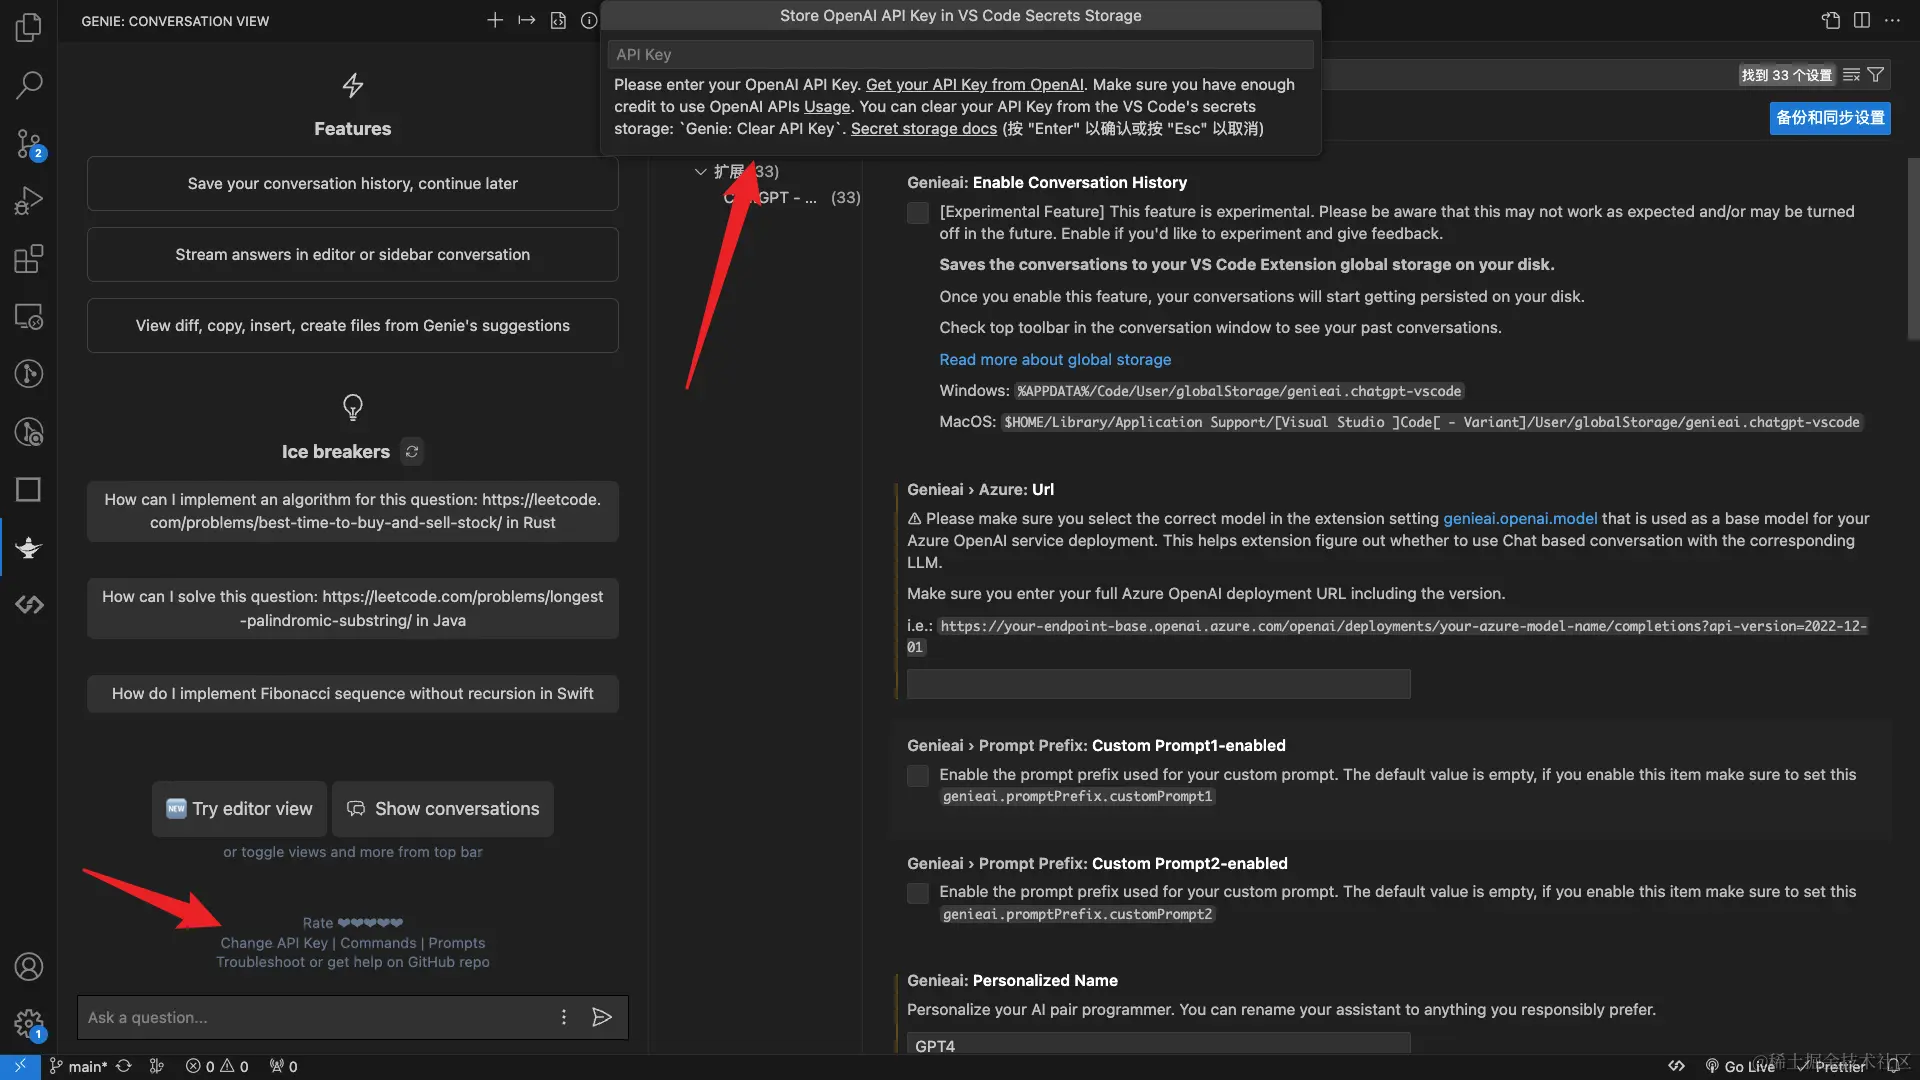The height and width of the screenshot is (1080, 1920).
Task: Open the Run and Debug view
Action: pyautogui.click(x=29, y=201)
